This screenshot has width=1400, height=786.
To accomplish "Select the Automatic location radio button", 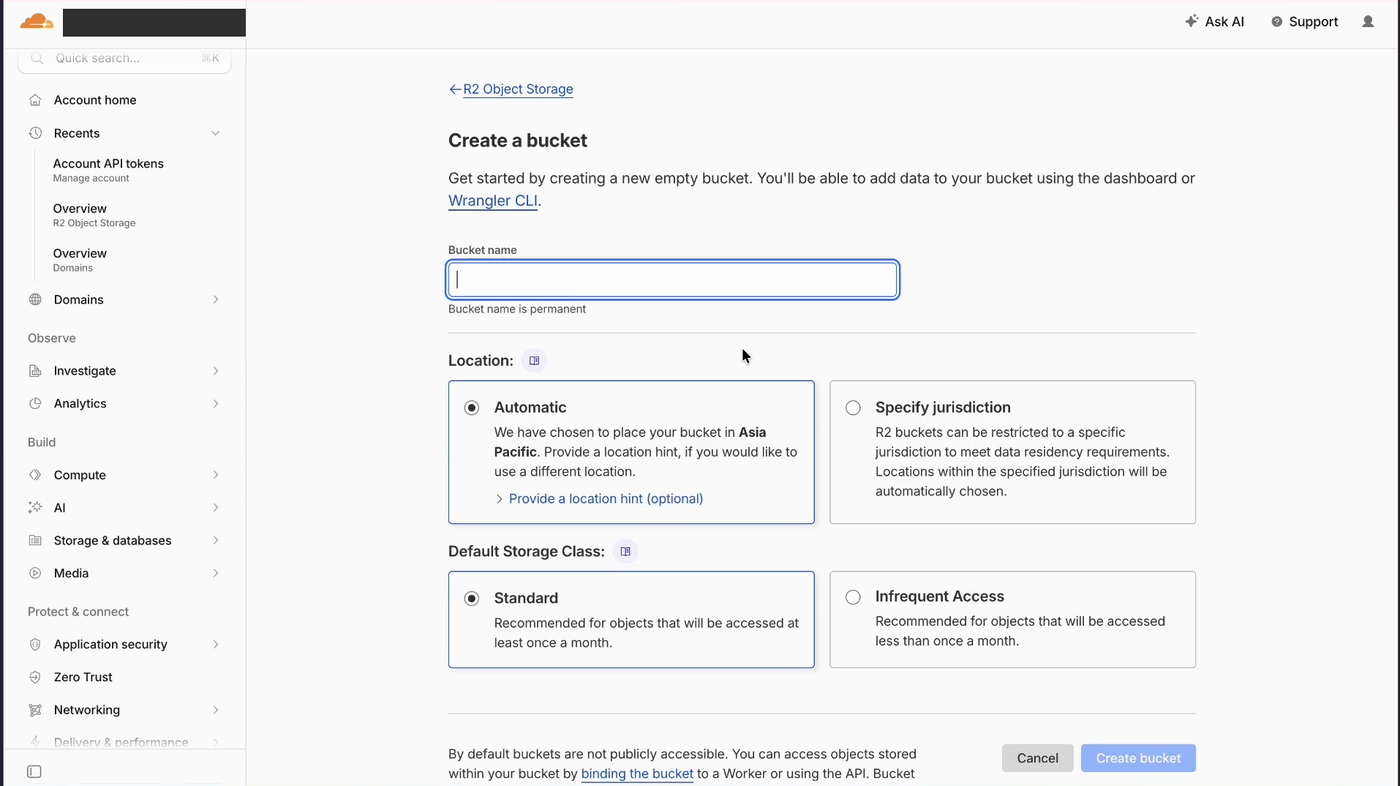I will [x=472, y=408].
